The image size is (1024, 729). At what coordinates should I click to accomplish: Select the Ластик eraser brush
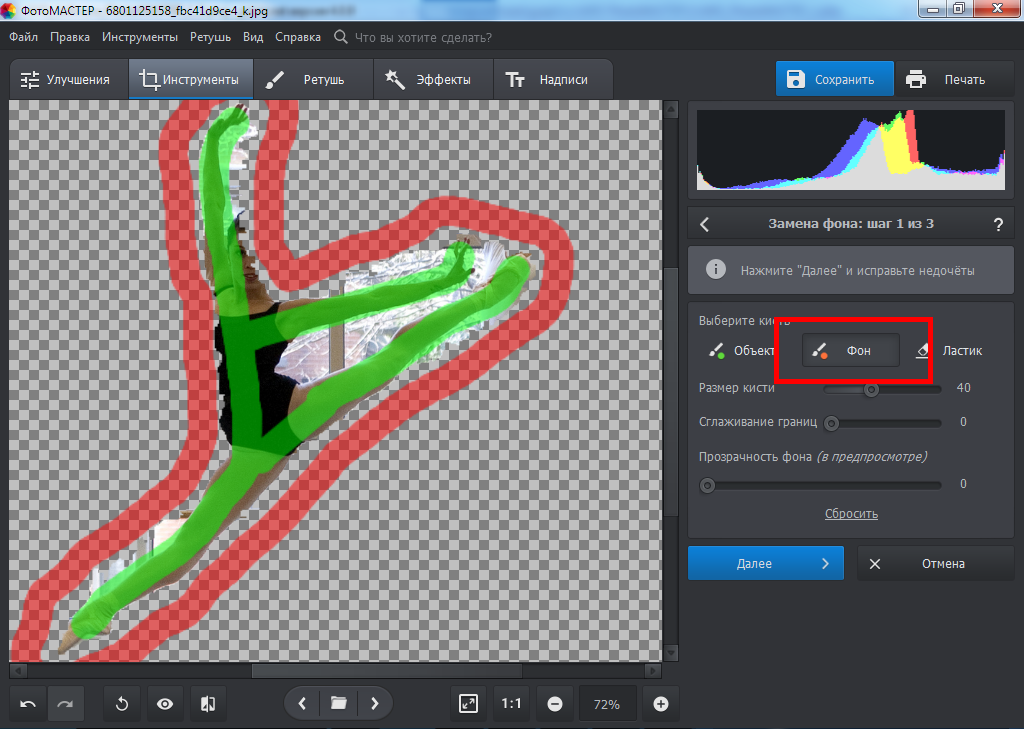tap(950, 351)
